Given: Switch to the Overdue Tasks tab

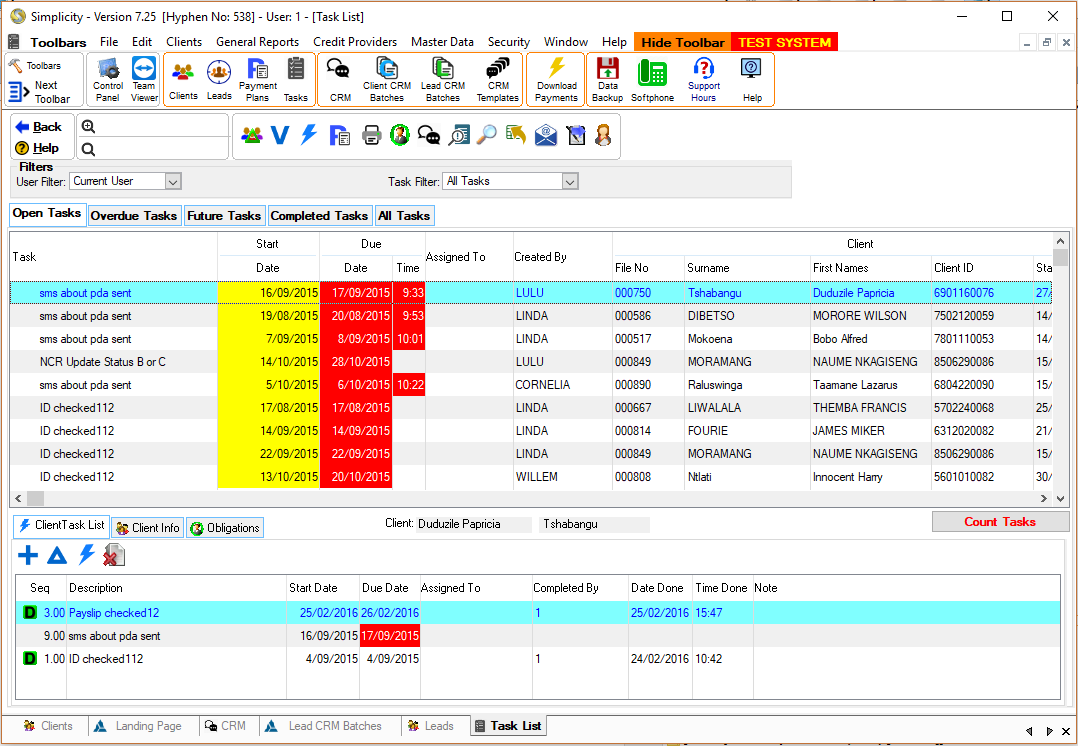Looking at the screenshot, I should click(x=133, y=216).
